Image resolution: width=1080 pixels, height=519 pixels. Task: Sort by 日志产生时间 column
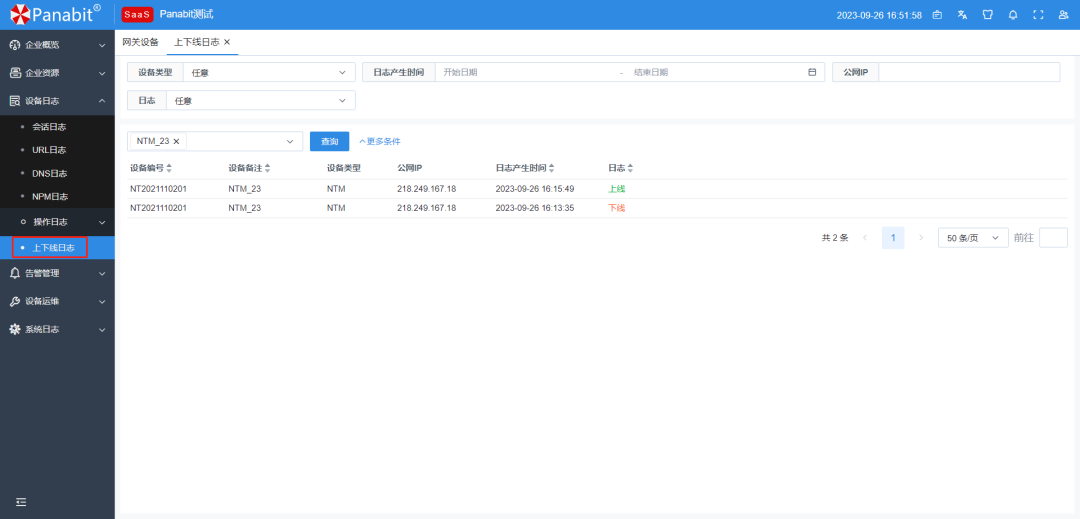pyautogui.click(x=551, y=168)
